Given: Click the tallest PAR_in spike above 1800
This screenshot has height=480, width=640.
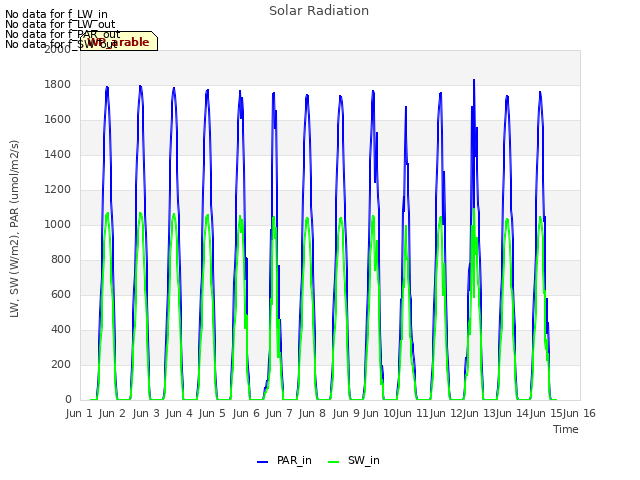Looking at the screenshot, I should click(474, 82).
